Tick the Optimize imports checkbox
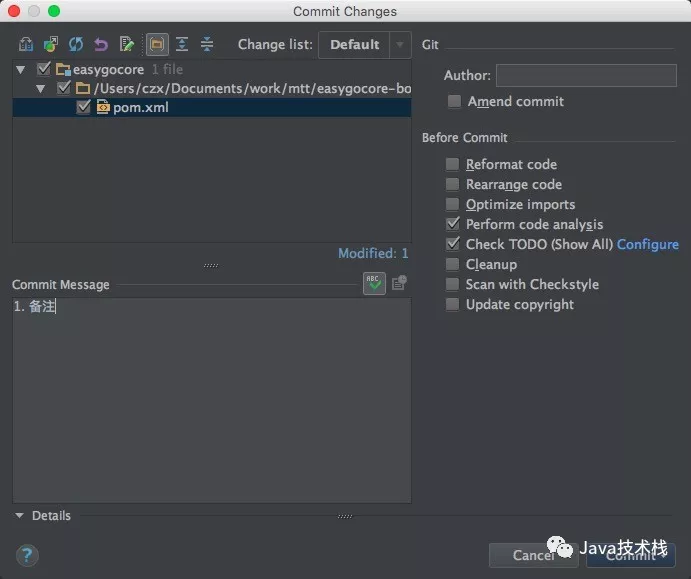This screenshot has height=579, width=691. pyautogui.click(x=453, y=204)
